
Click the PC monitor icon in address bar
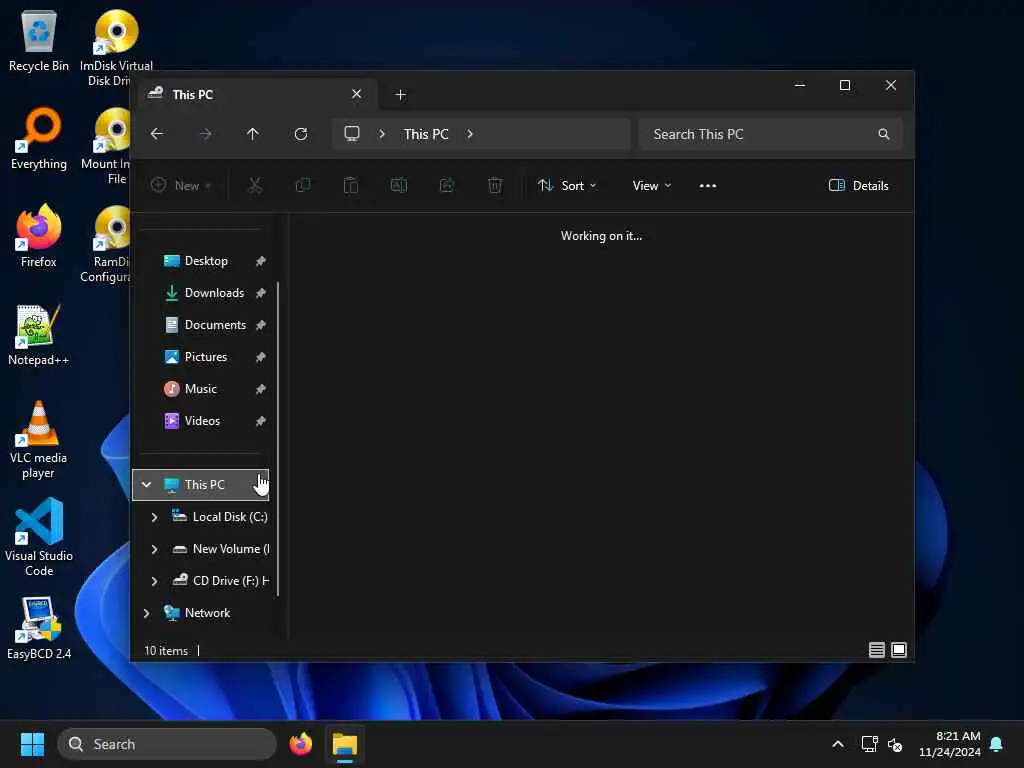point(352,134)
